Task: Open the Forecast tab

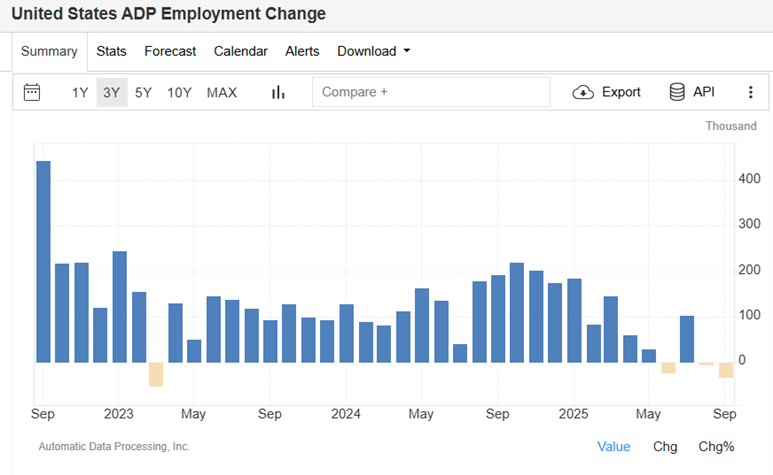Action: tap(170, 51)
